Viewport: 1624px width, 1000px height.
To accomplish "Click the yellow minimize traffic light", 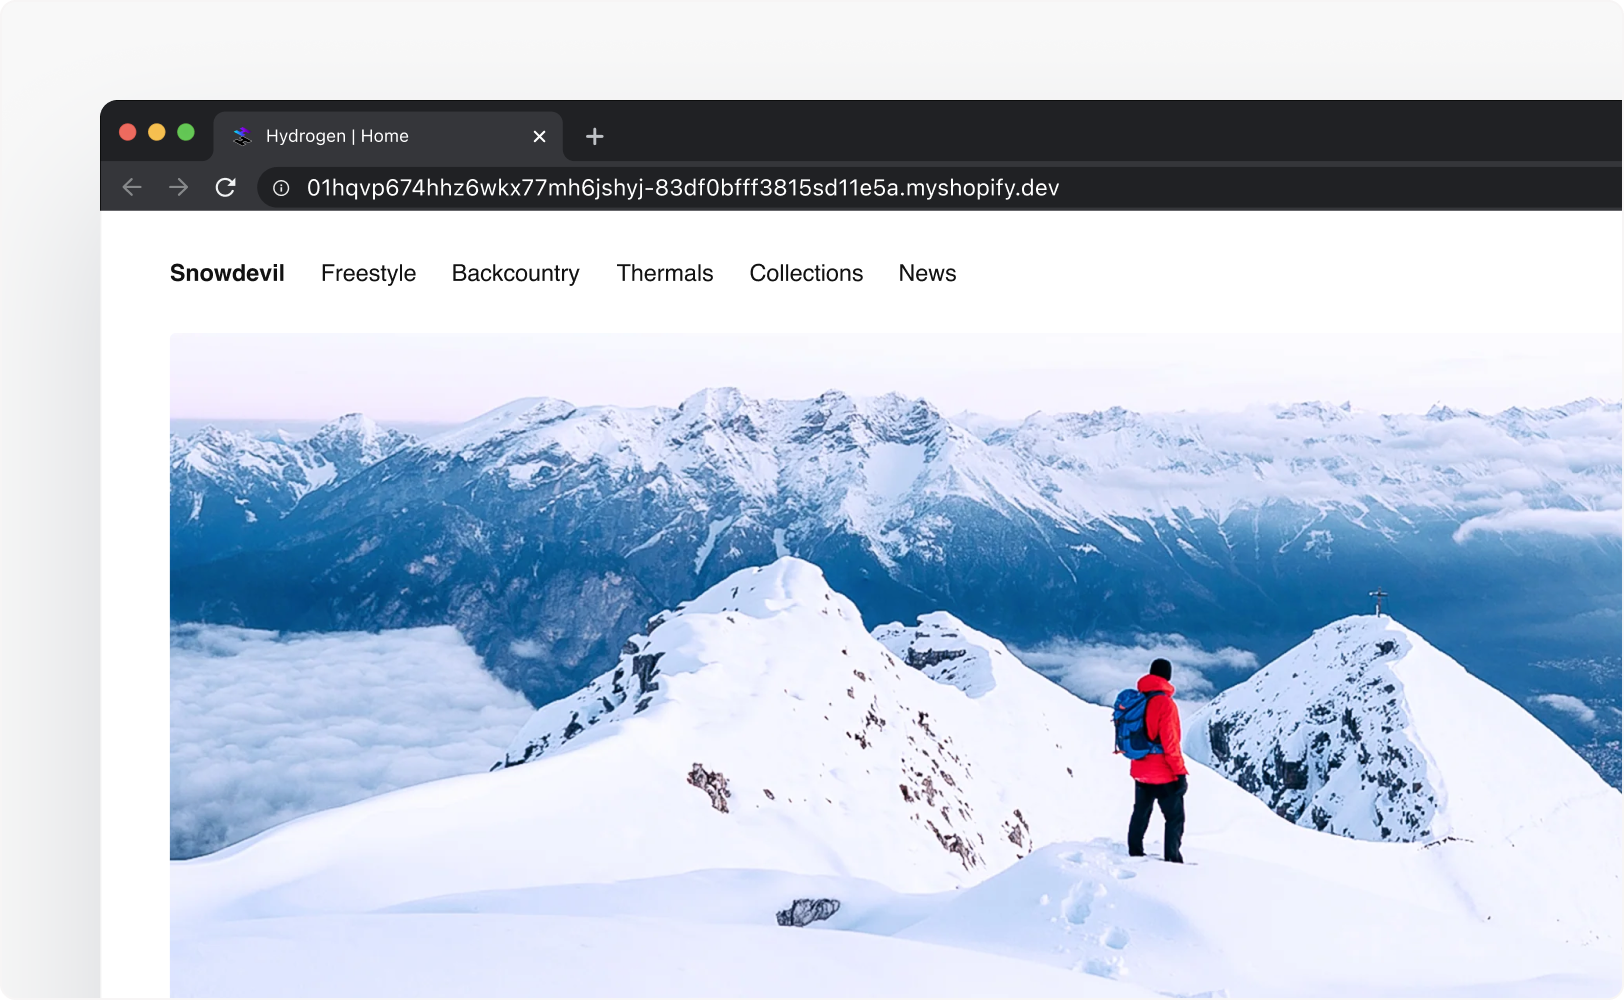I will [157, 131].
